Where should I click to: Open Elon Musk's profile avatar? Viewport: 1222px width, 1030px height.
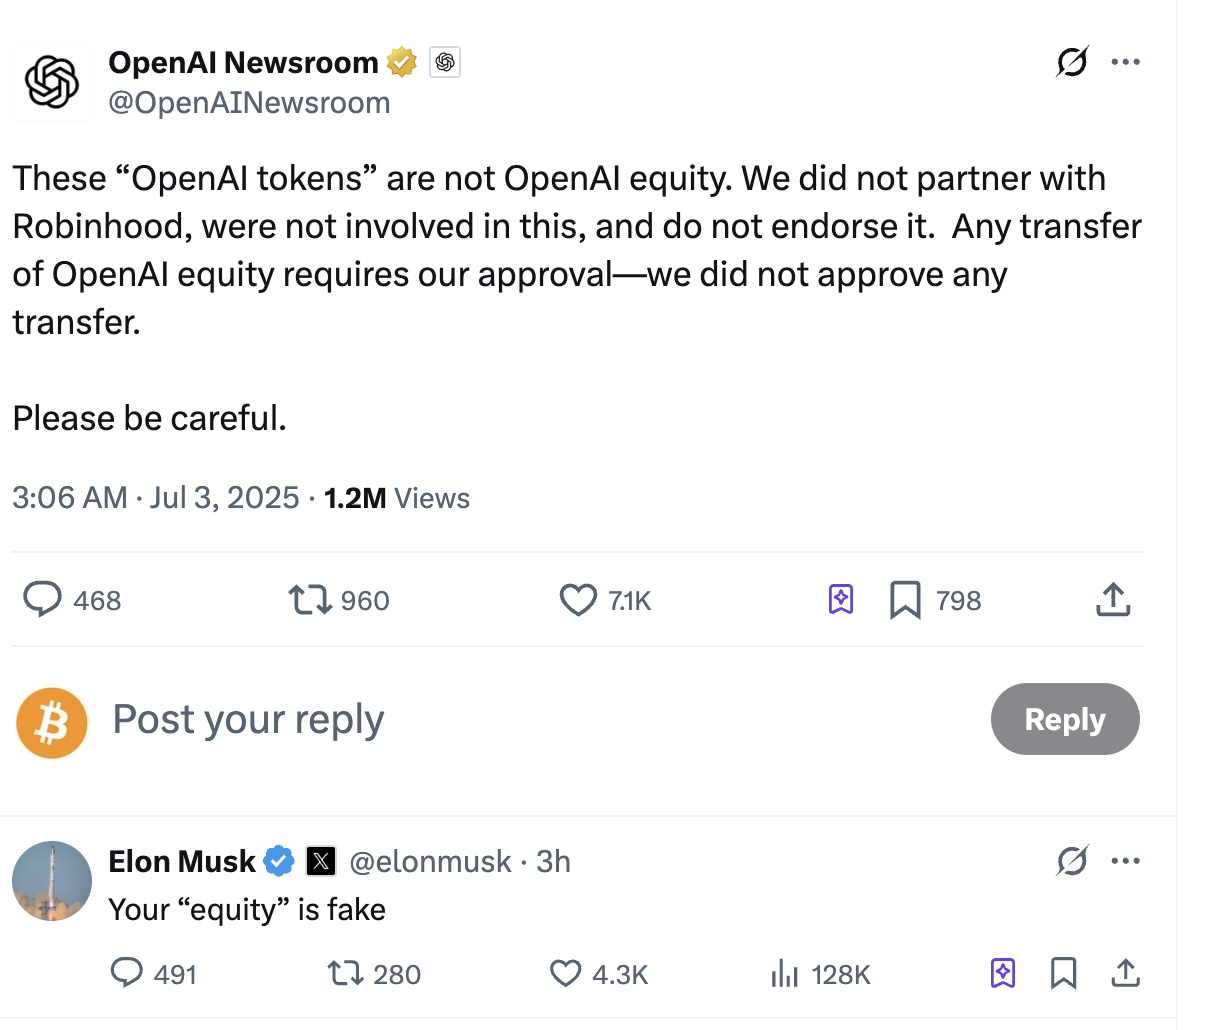52,881
